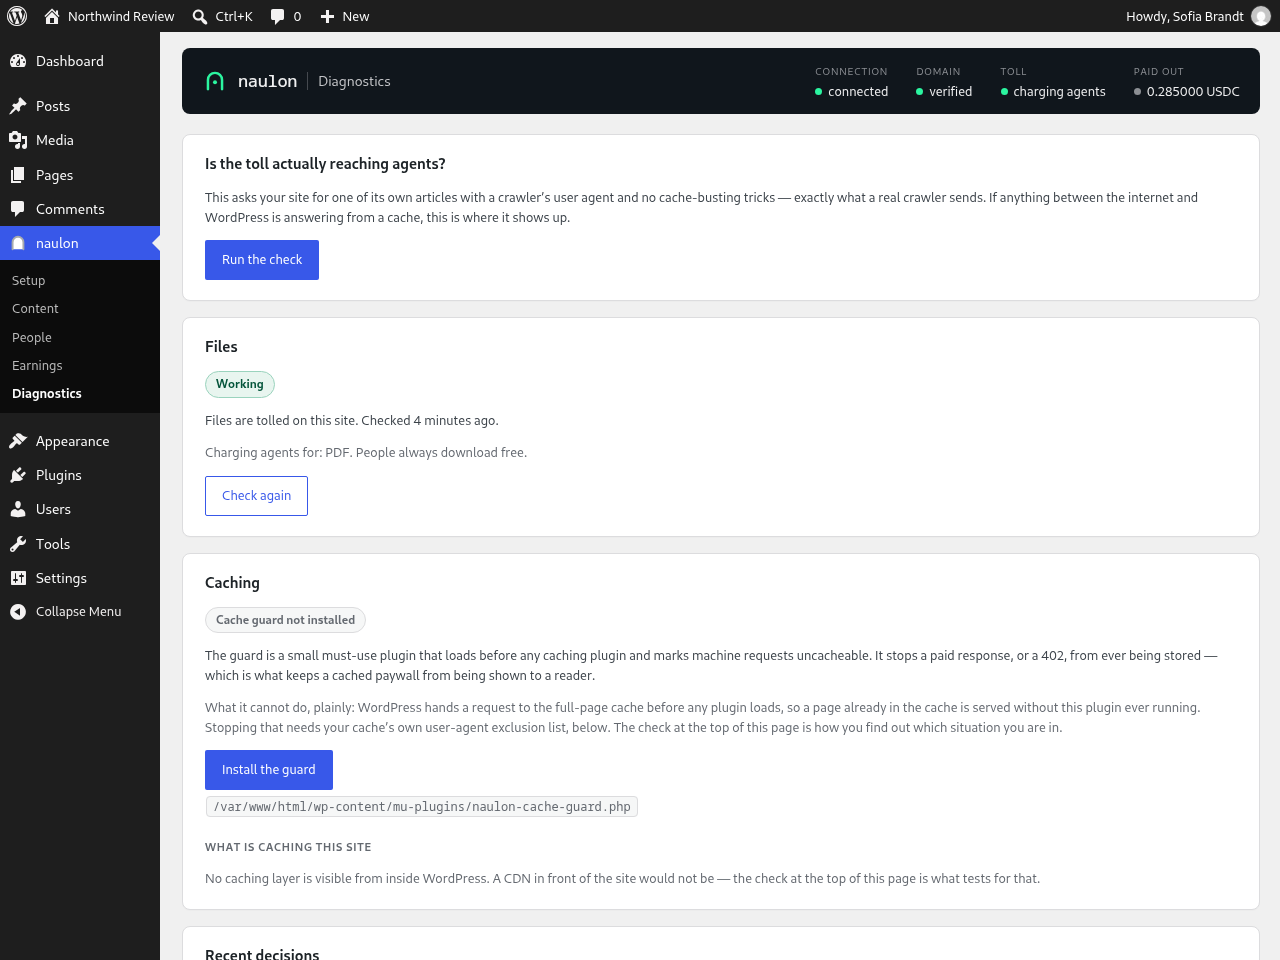Image resolution: width=1280 pixels, height=960 pixels.
Task: Click the WordPress logo icon
Action: [17, 16]
